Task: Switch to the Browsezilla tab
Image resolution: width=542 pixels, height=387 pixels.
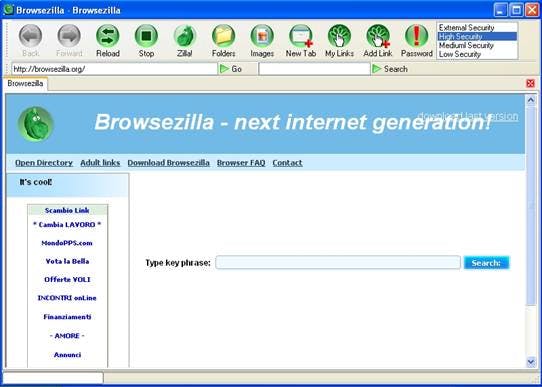Action: pyautogui.click(x=25, y=84)
